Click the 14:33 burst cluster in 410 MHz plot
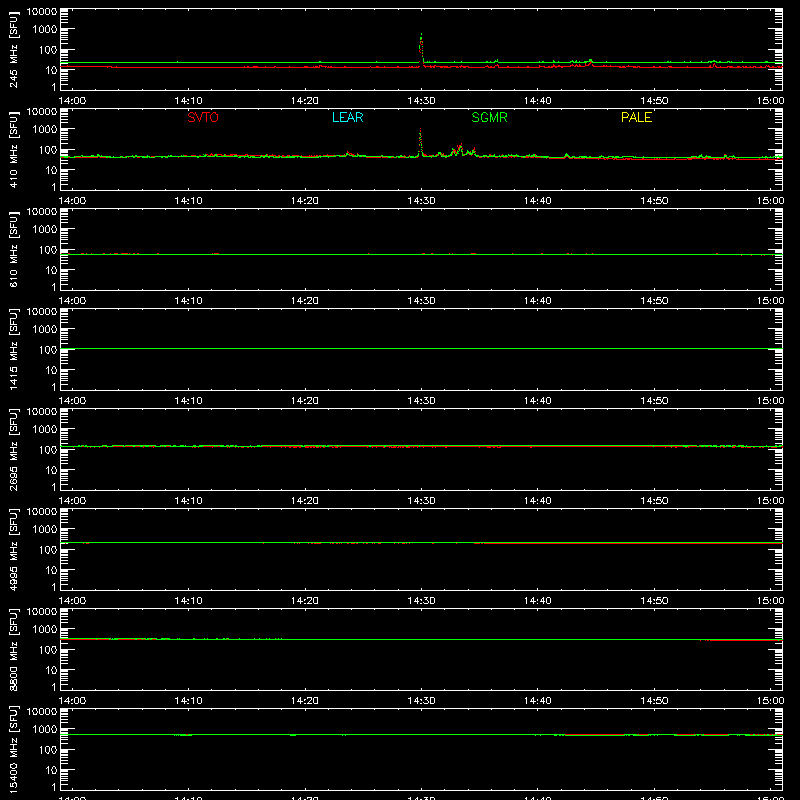This screenshot has width=800, height=800. point(462,150)
